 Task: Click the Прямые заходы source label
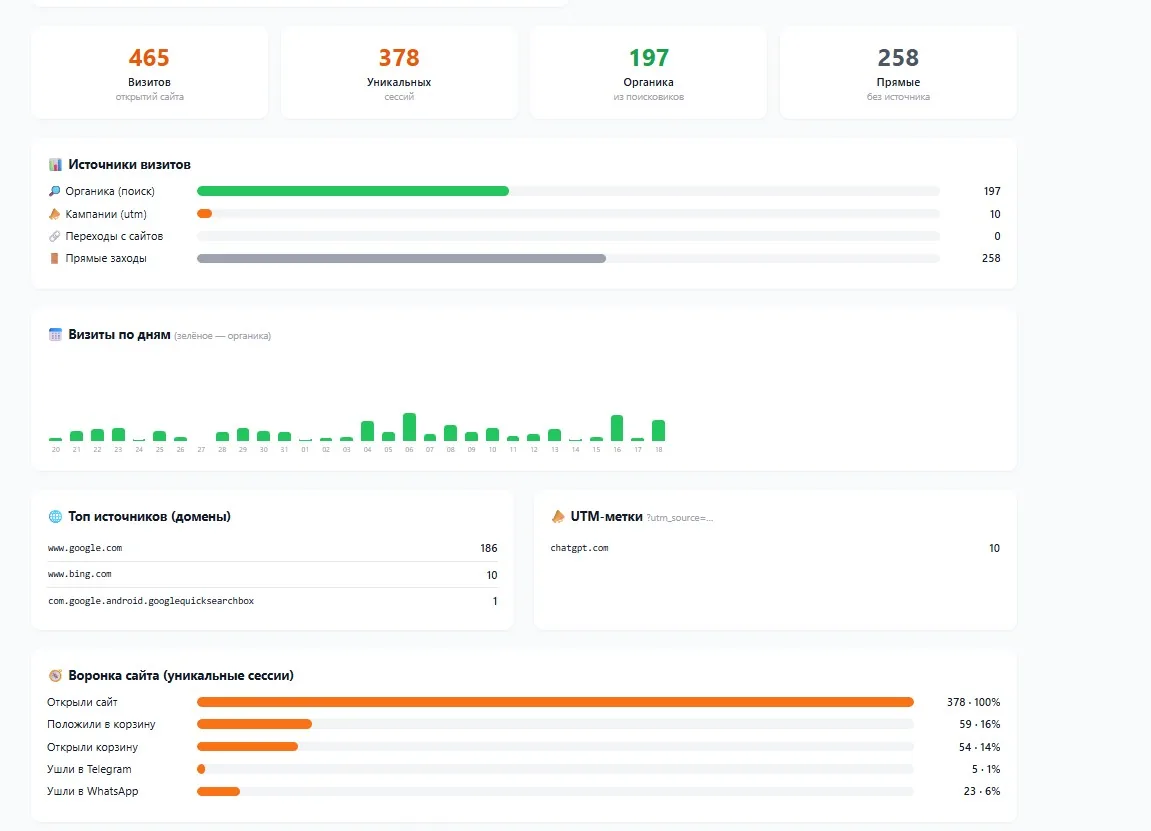106,258
